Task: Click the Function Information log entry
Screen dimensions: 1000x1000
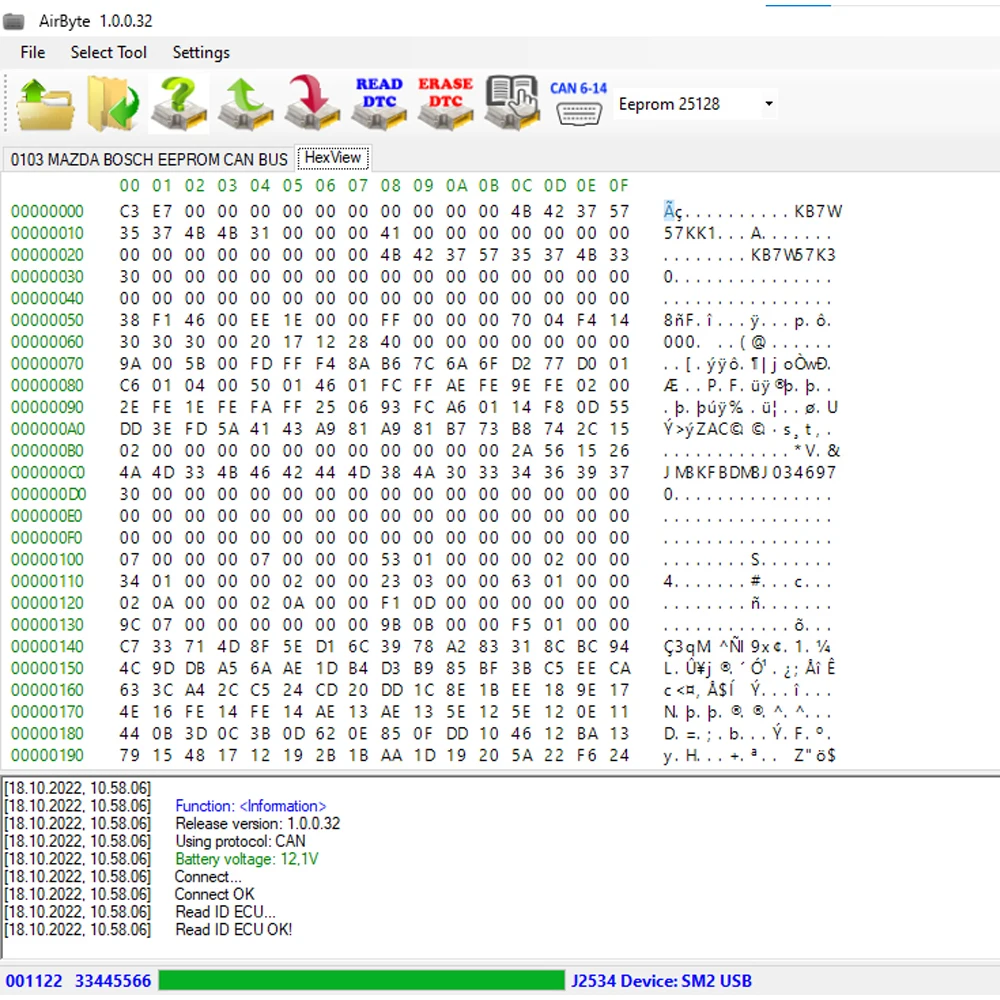Action: [250, 806]
